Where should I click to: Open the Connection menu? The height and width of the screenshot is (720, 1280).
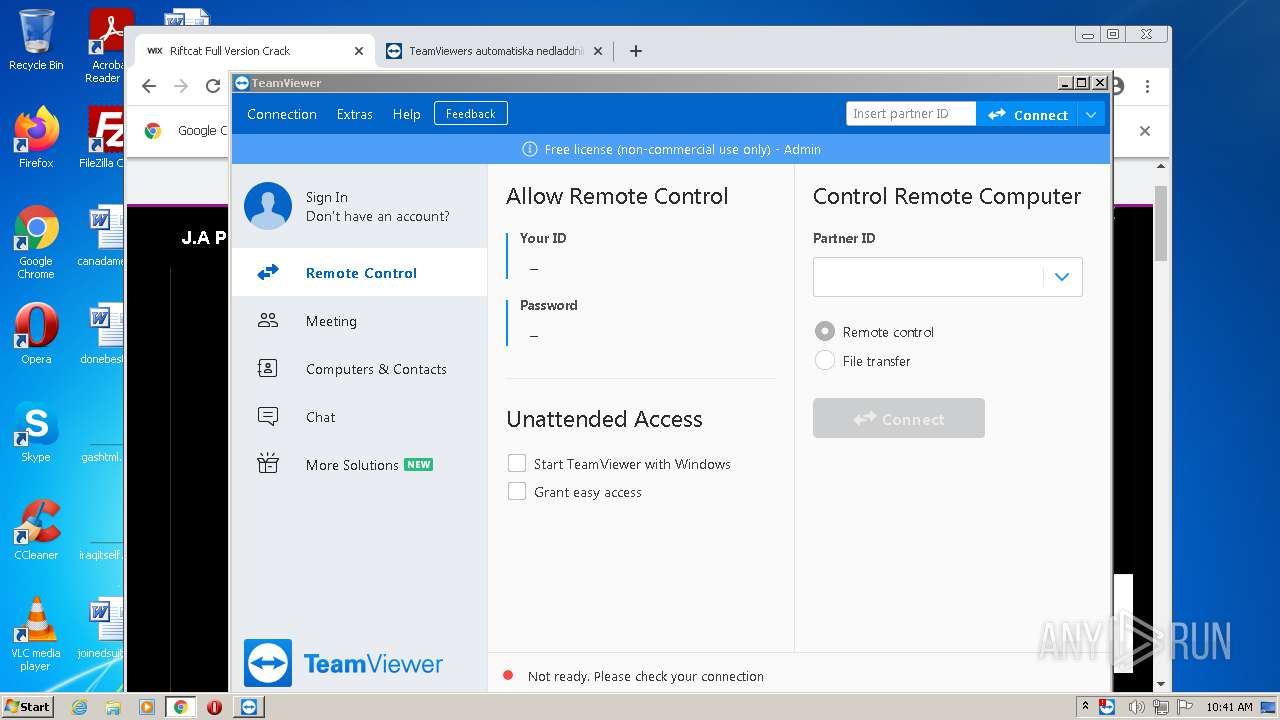click(282, 114)
